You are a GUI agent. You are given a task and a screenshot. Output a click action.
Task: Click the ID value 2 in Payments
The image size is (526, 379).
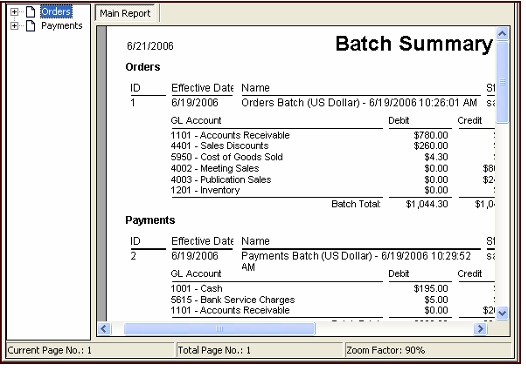[x=134, y=257]
